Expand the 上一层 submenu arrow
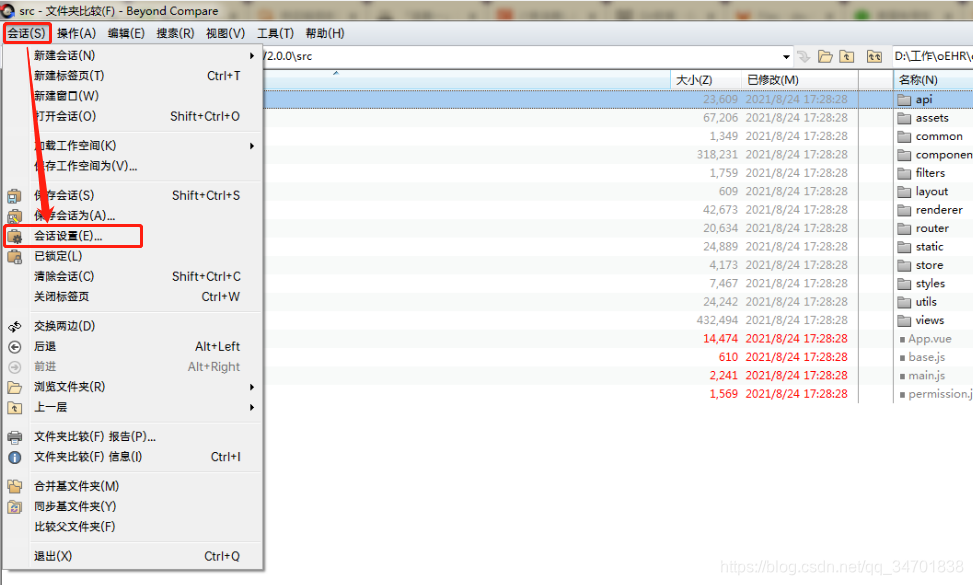The image size is (973, 585). 252,408
